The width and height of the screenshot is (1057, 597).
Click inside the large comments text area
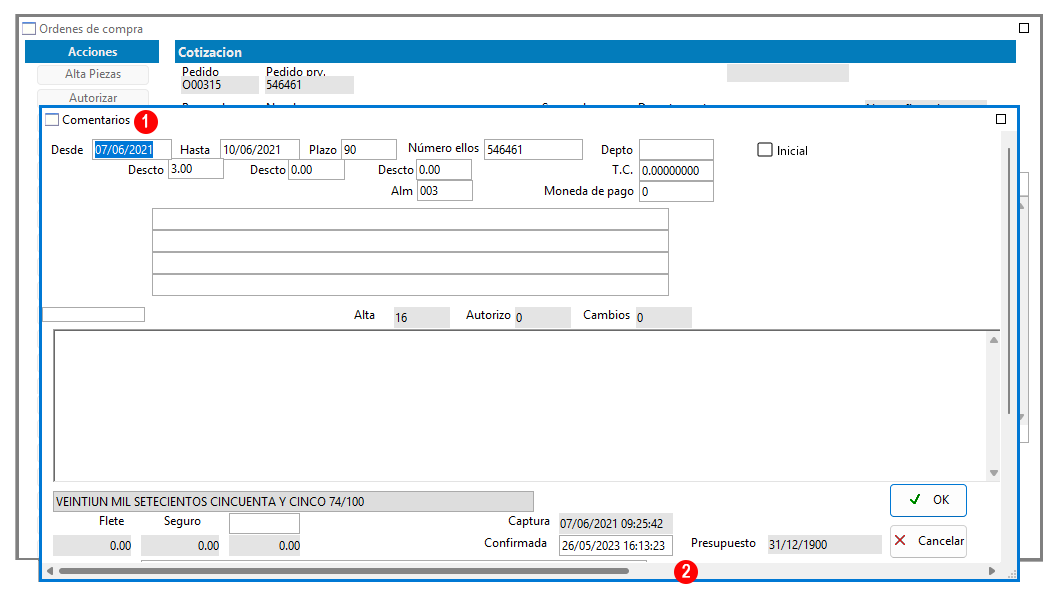click(520, 405)
